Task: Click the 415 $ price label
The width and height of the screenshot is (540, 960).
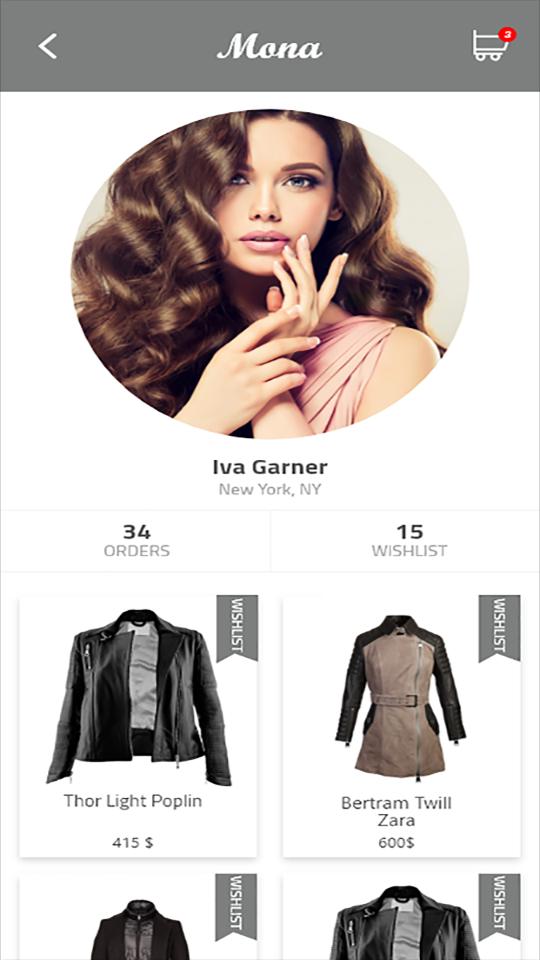Action: coord(133,842)
